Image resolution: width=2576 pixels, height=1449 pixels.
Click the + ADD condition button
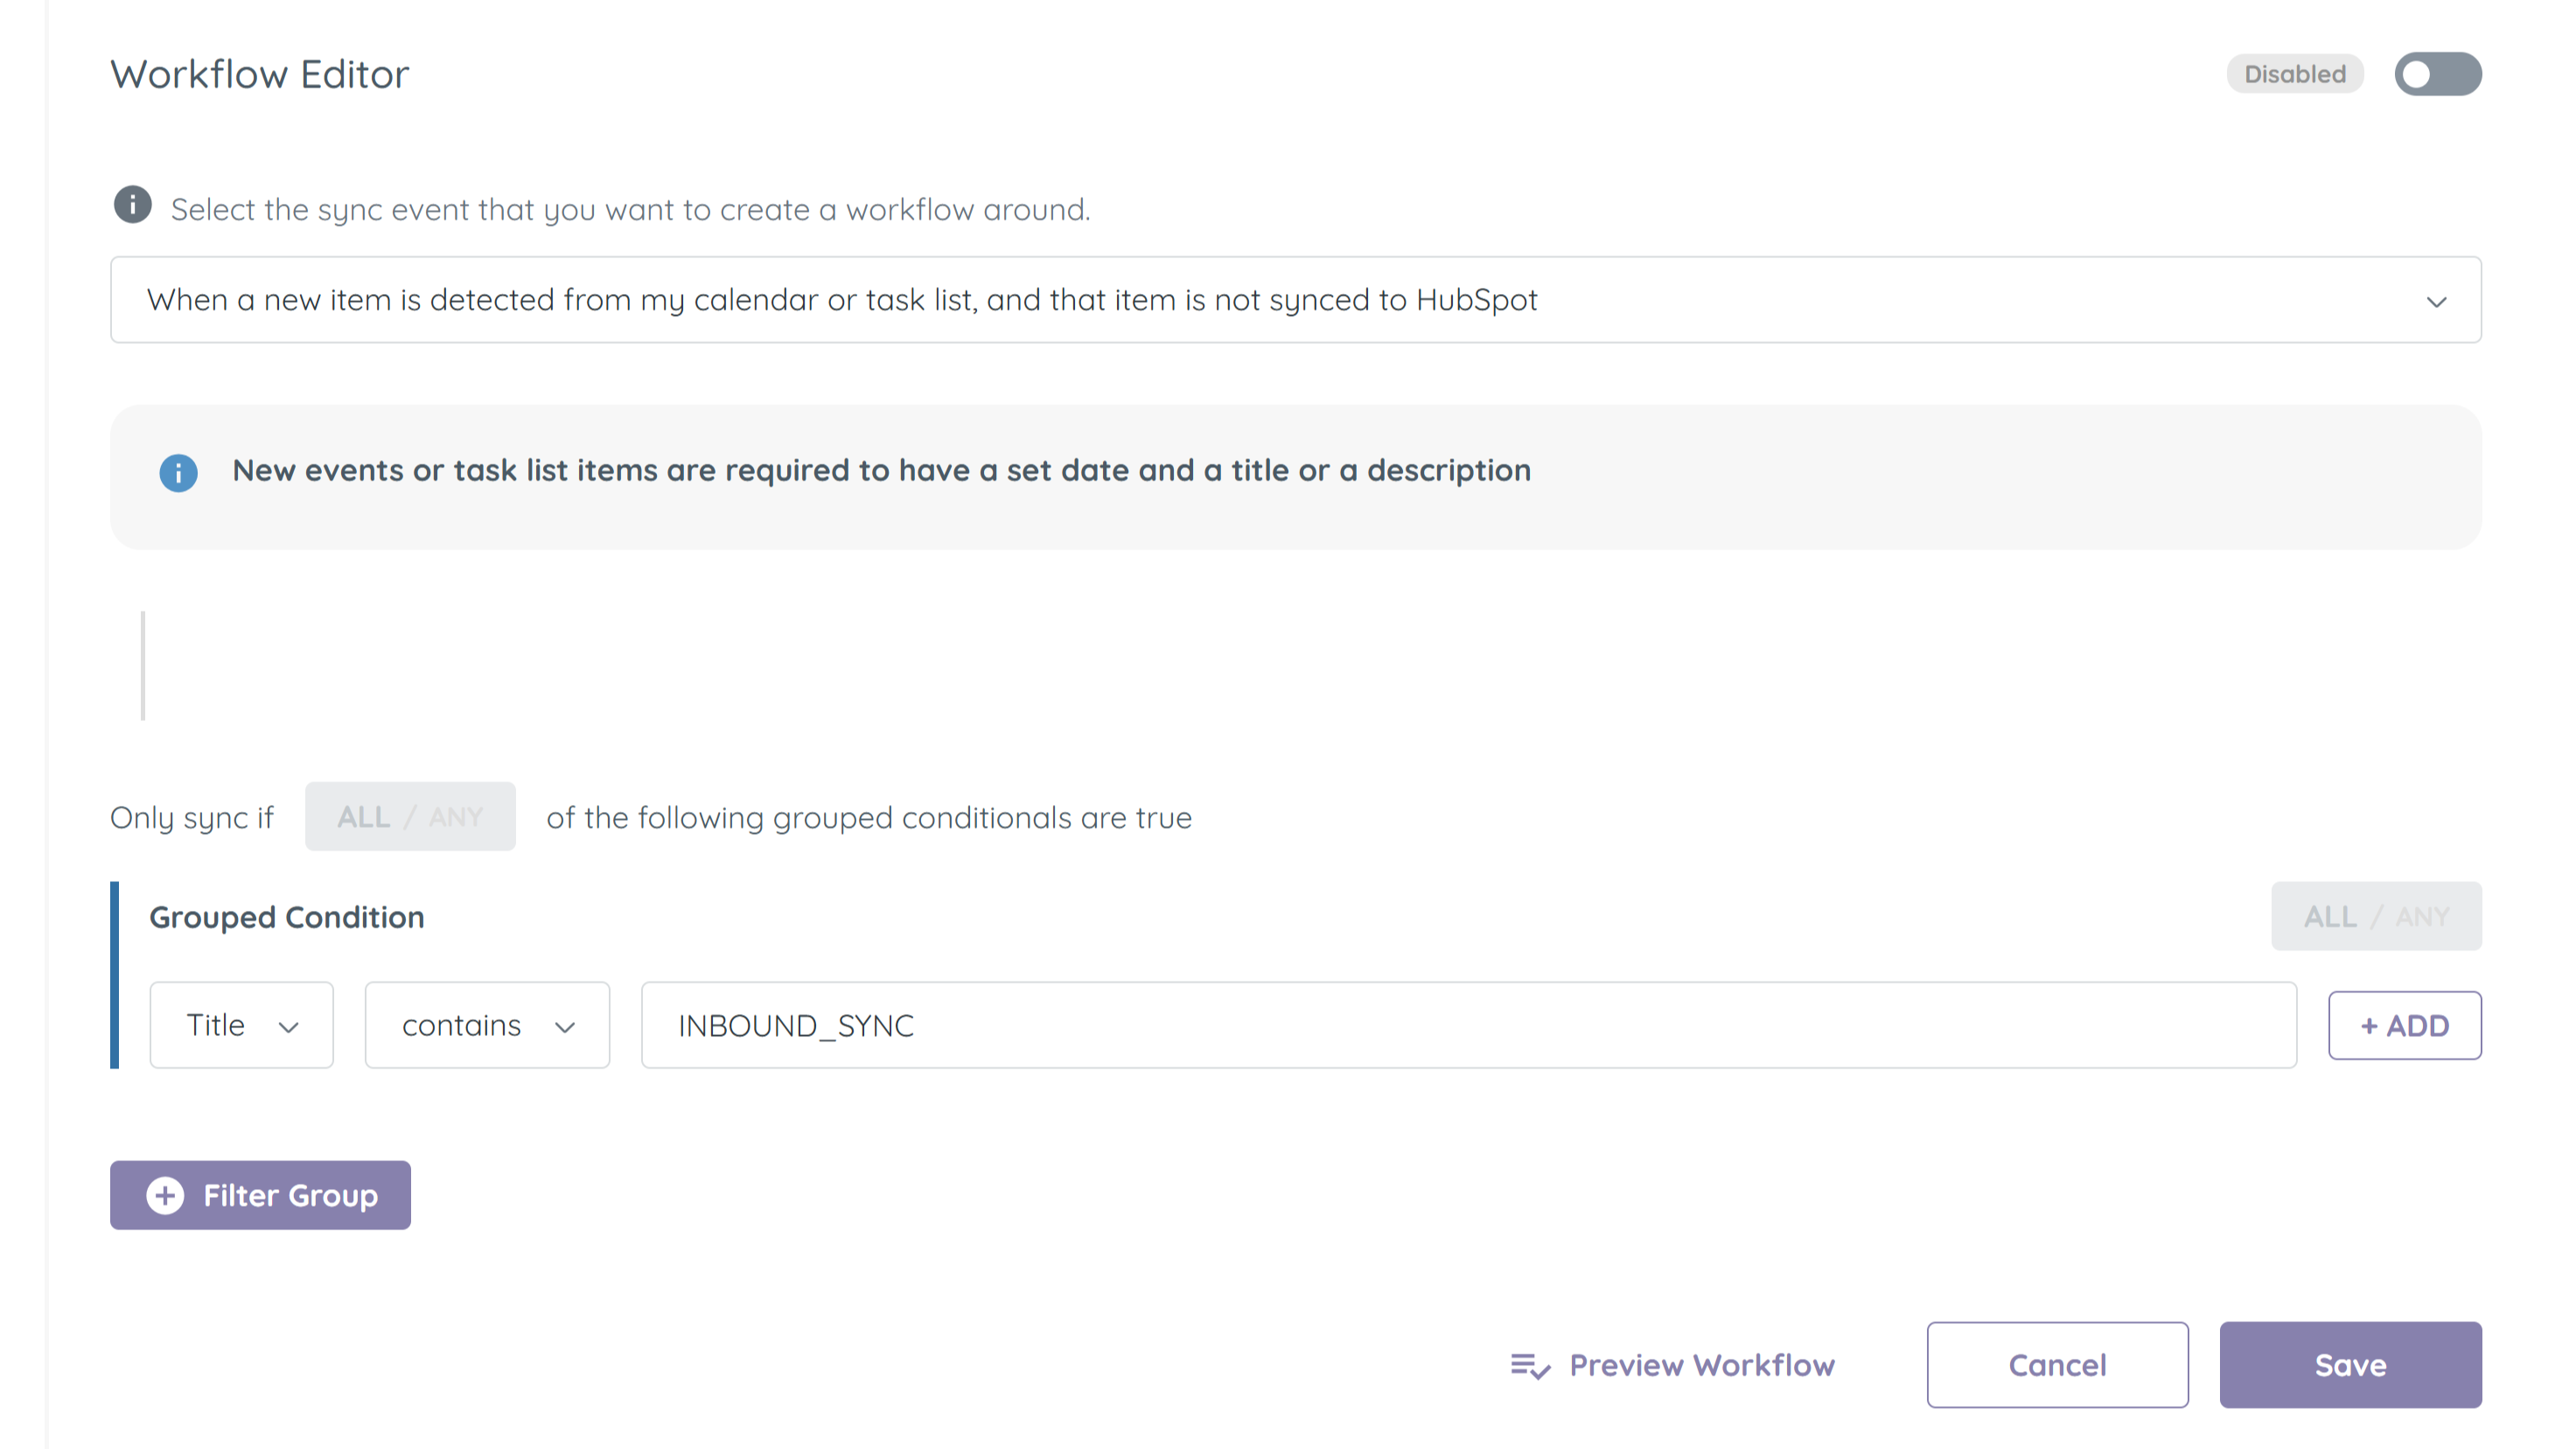[2404, 1025]
